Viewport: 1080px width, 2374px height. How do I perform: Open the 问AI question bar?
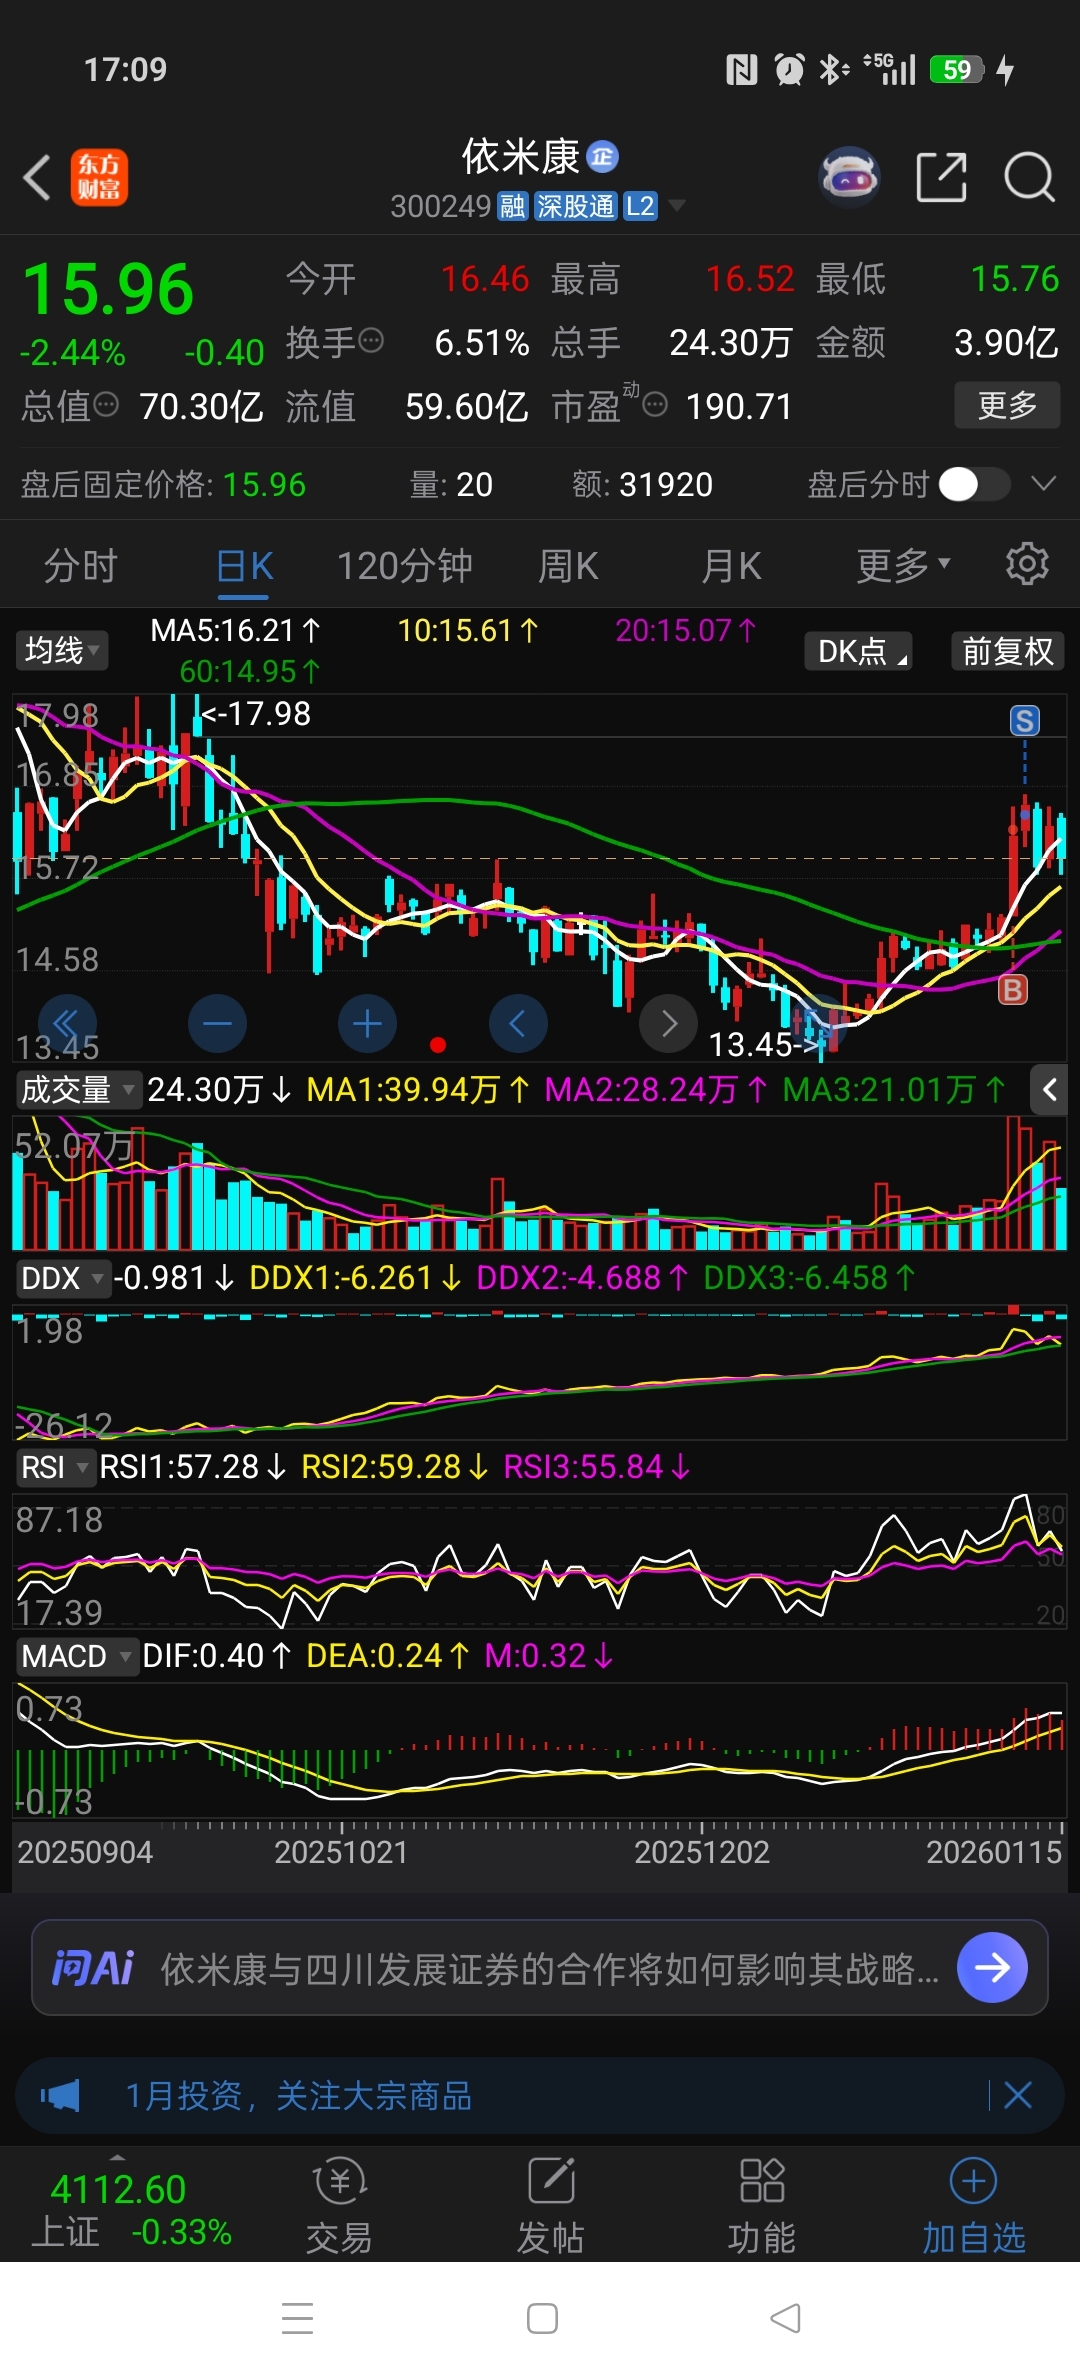540,1968
